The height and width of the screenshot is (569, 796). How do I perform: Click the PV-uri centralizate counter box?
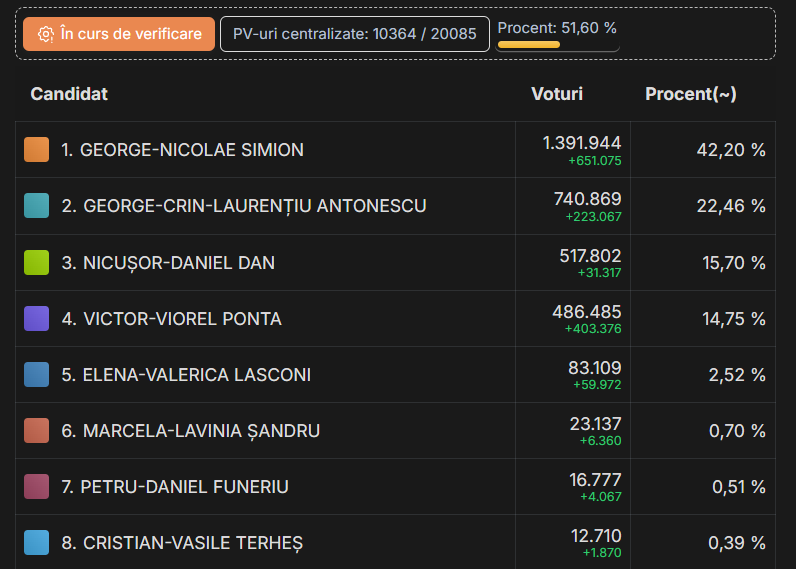354,34
